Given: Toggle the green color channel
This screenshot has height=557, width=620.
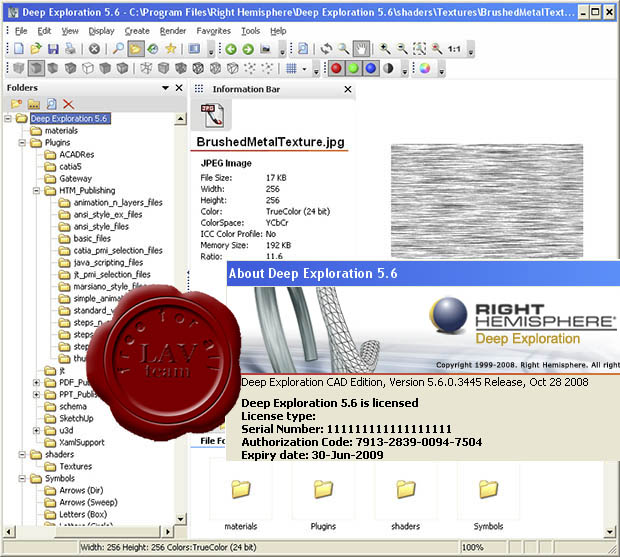Looking at the screenshot, I should point(353,68).
